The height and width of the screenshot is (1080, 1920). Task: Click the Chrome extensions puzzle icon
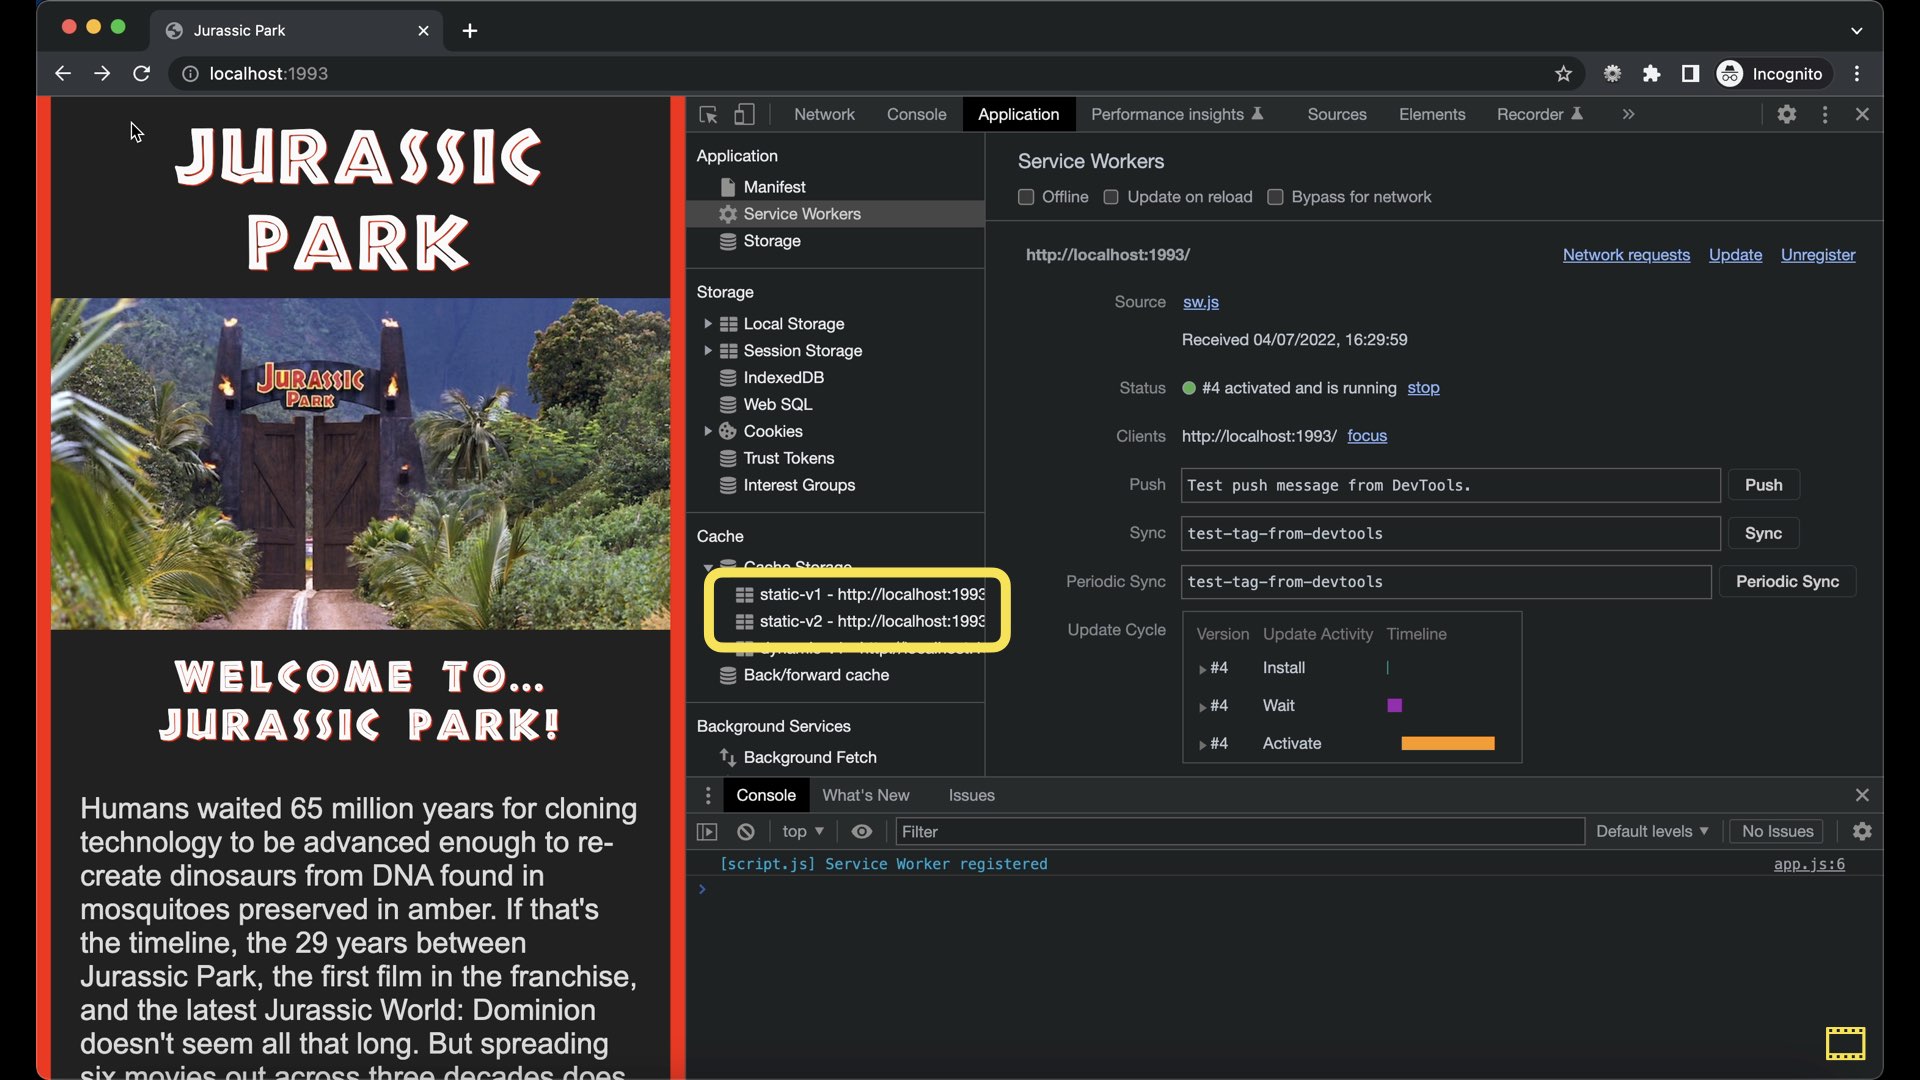click(x=1651, y=74)
